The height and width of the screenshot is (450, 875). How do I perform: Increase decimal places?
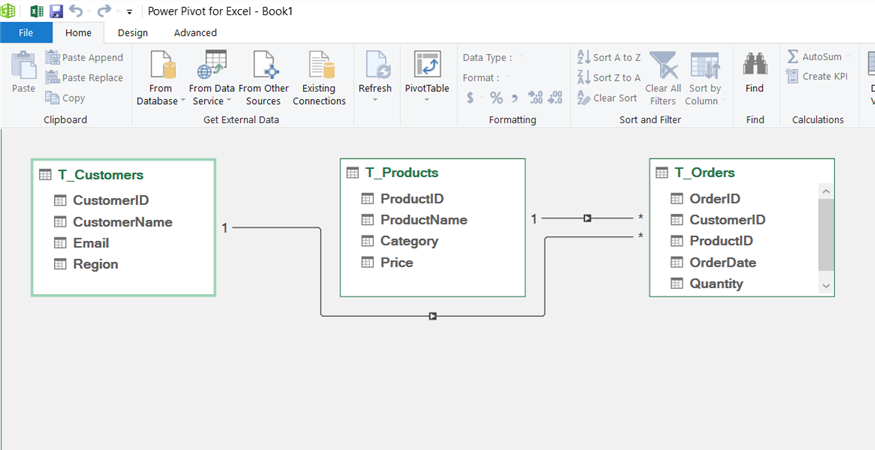(535, 98)
